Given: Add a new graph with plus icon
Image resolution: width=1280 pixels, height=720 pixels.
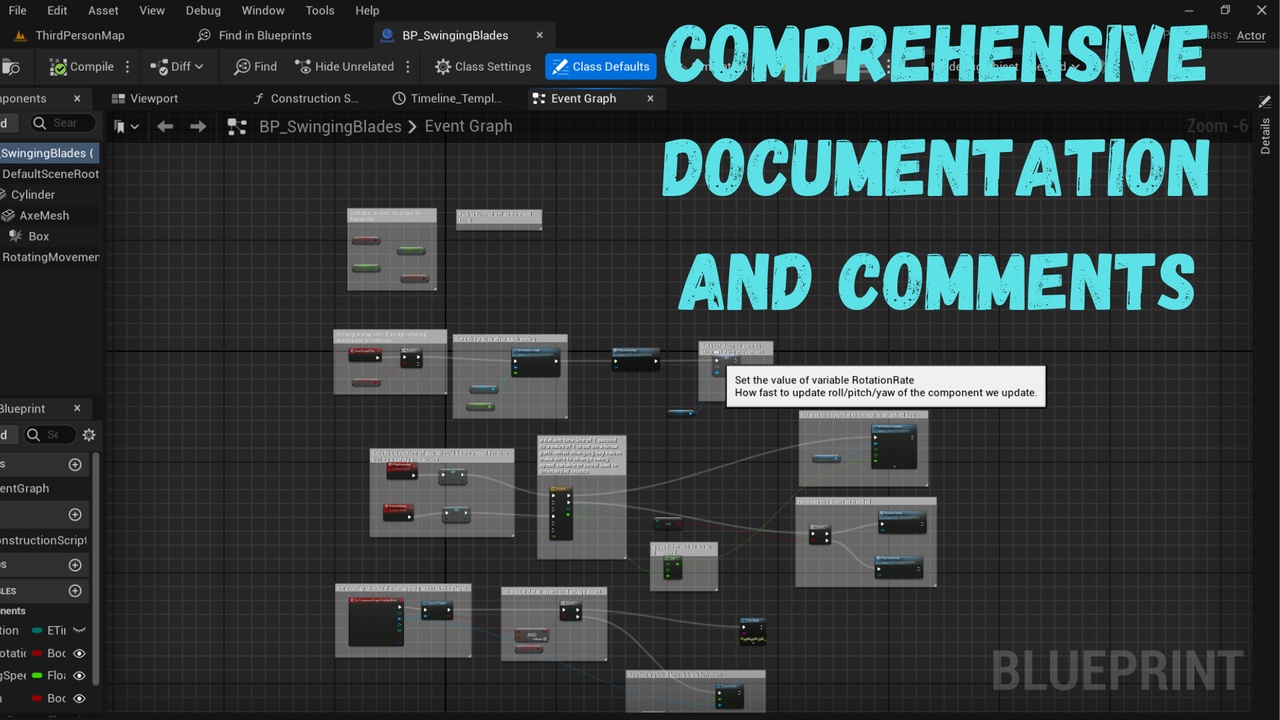Looking at the screenshot, I should tap(75, 464).
